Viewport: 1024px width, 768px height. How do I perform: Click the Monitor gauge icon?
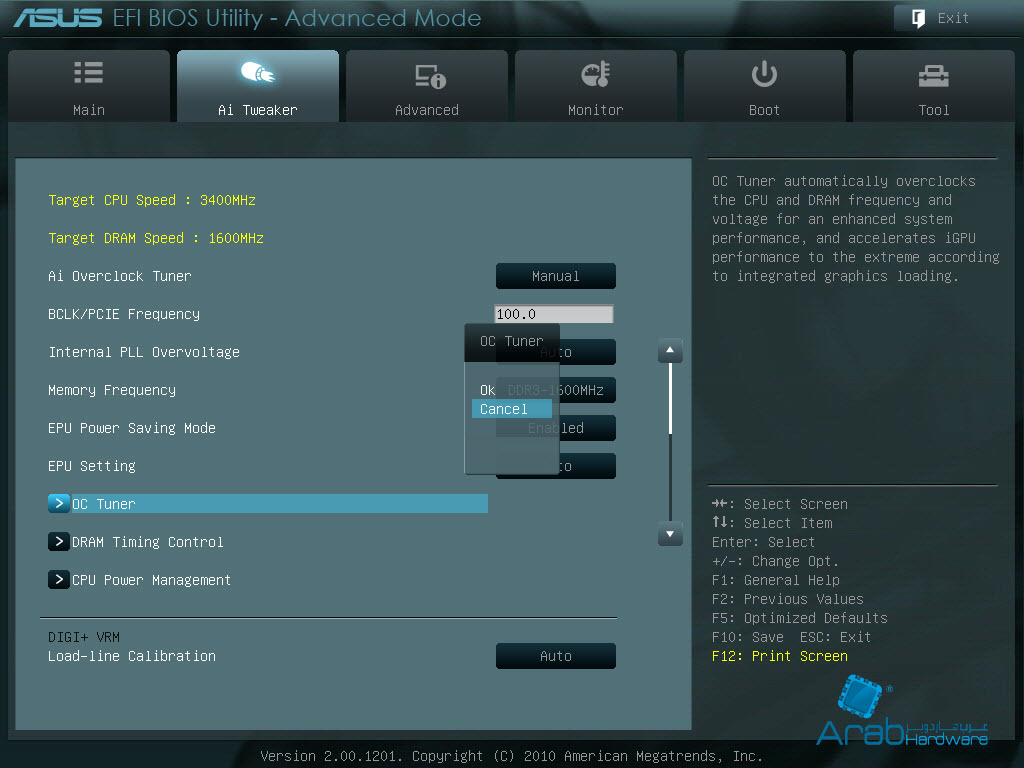596,74
